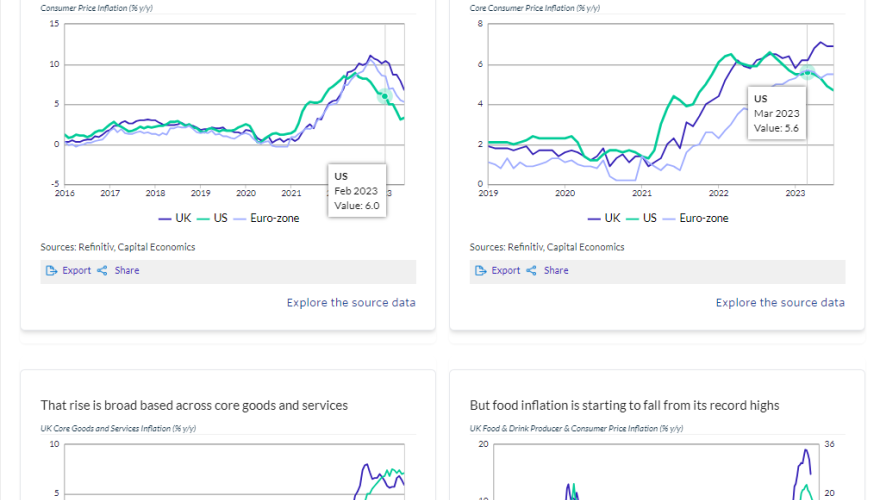The image size is (880, 500).
Task: Open left chart's Explore the source data link
Action: point(351,302)
